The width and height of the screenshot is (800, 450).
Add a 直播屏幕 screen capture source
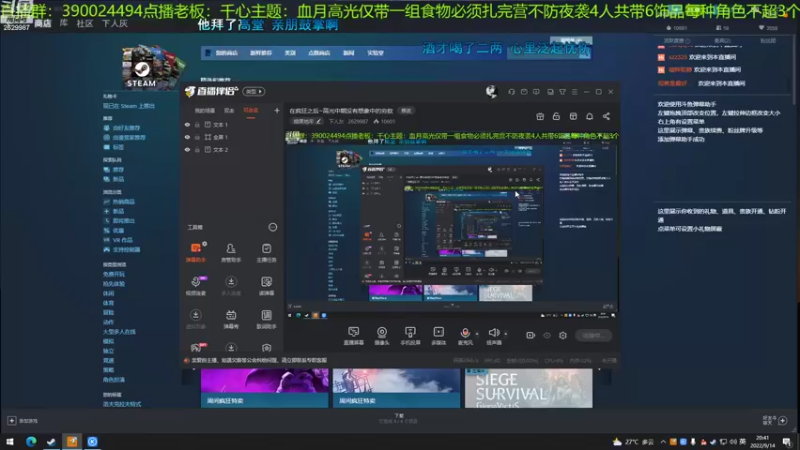pyautogui.click(x=354, y=336)
